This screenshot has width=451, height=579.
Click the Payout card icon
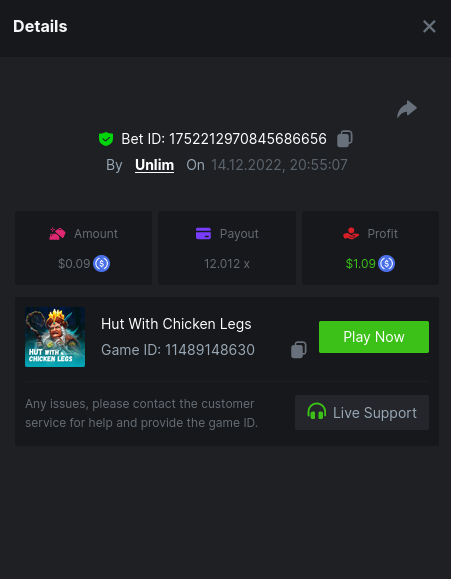coord(204,234)
